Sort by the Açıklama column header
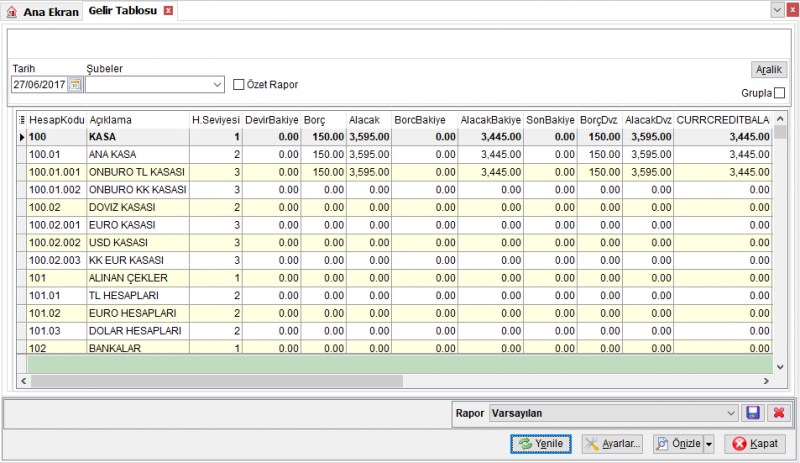 138,120
